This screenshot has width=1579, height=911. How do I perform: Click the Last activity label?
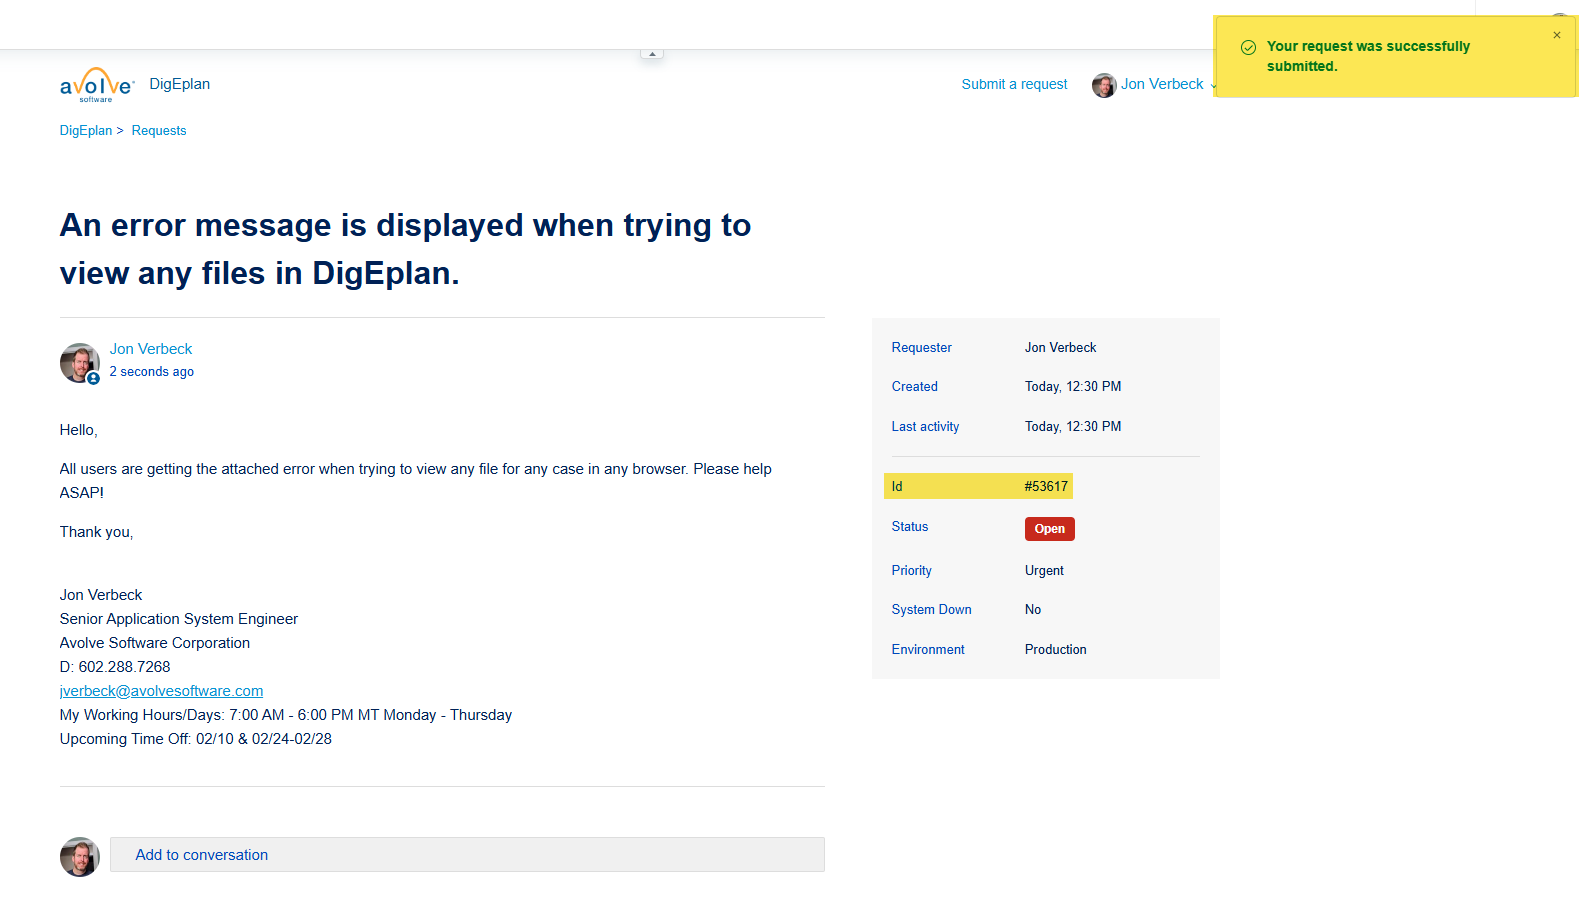click(925, 427)
